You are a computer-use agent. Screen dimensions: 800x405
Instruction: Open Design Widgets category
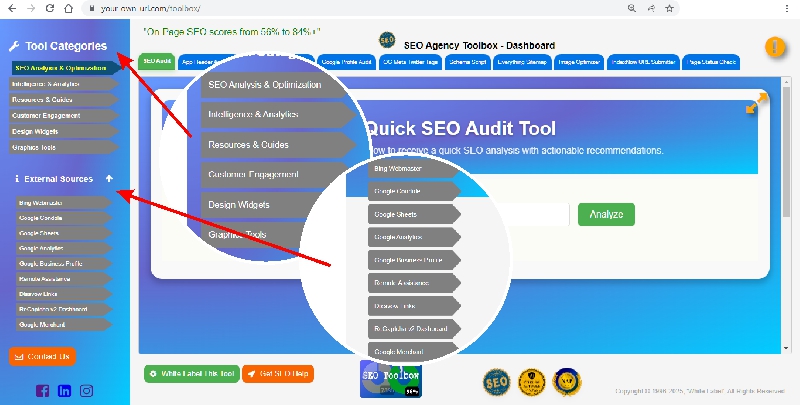click(x=64, y=131)
